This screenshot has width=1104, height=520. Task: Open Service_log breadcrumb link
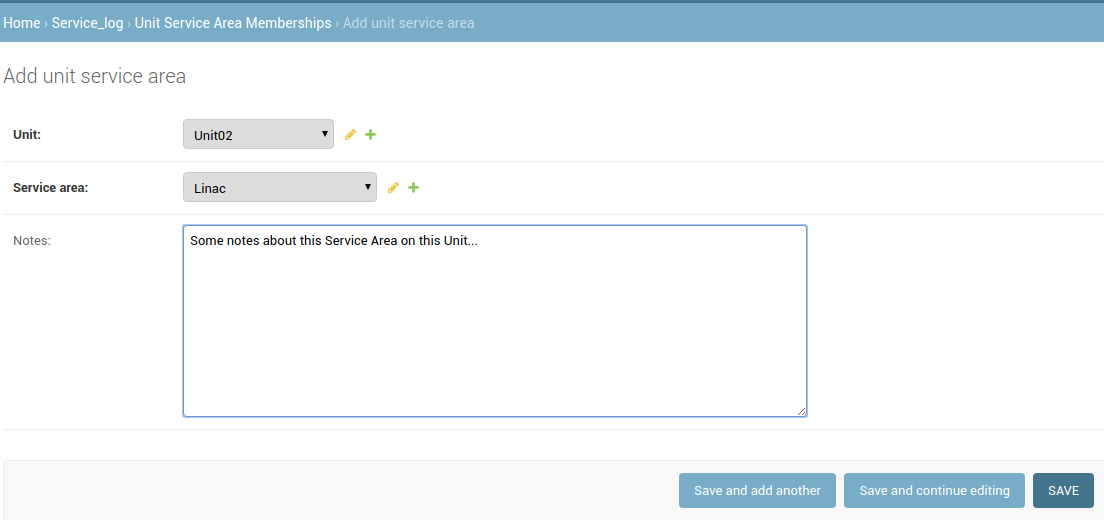87,23
